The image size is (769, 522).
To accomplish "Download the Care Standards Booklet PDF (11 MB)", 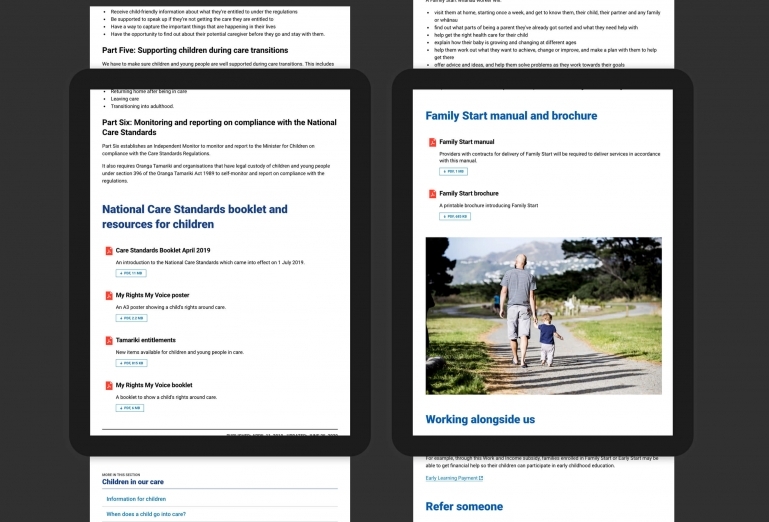I will [x=131, y=273].
